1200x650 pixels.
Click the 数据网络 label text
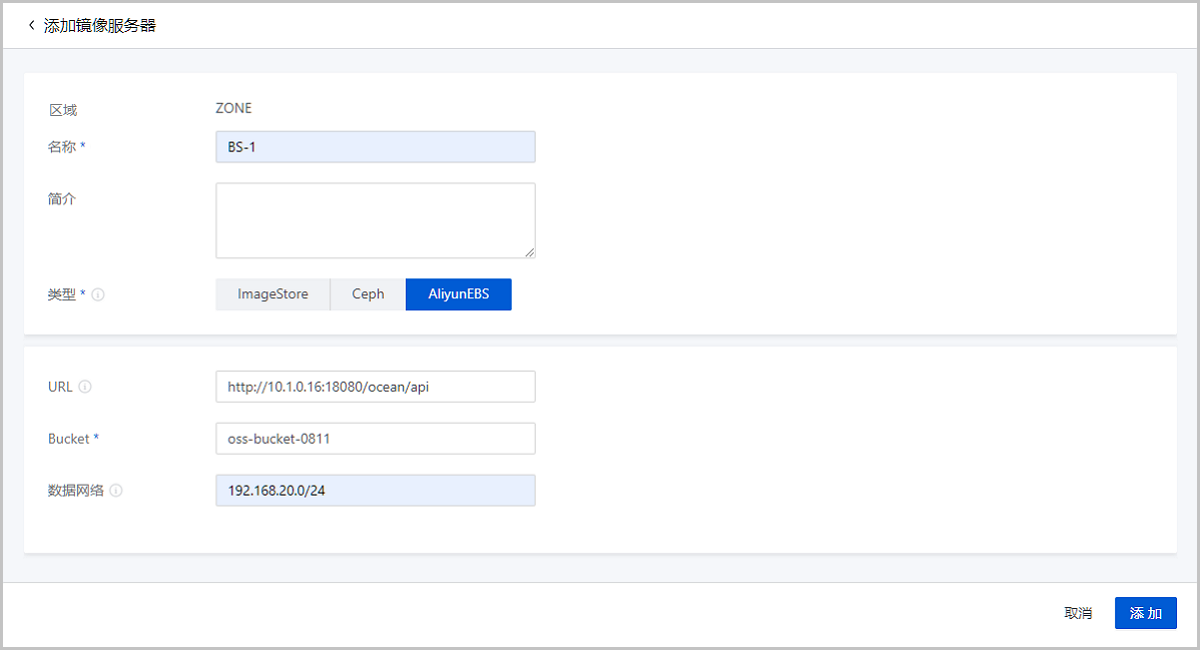point(76,491)
